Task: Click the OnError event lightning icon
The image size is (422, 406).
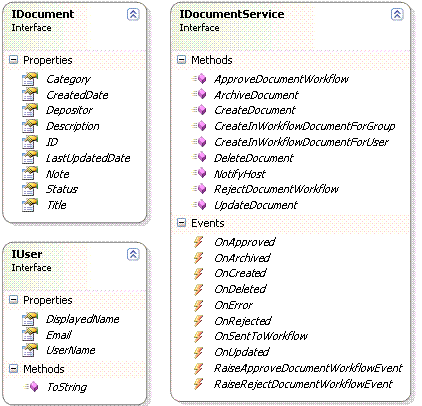Action: tap(198, 305)
